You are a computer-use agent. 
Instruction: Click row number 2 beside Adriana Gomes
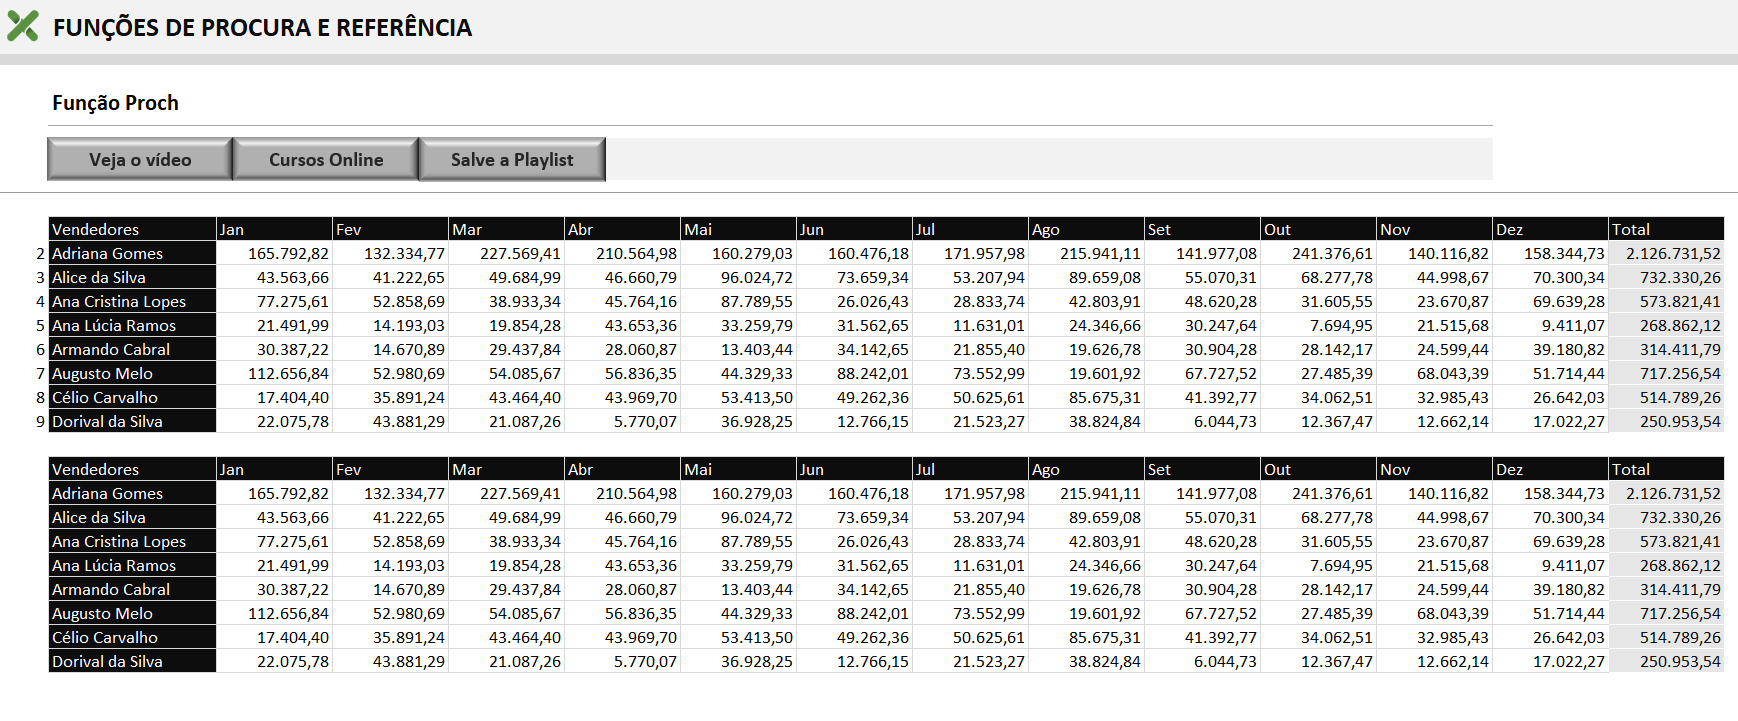pyautogui.click(x=40, y=254)
